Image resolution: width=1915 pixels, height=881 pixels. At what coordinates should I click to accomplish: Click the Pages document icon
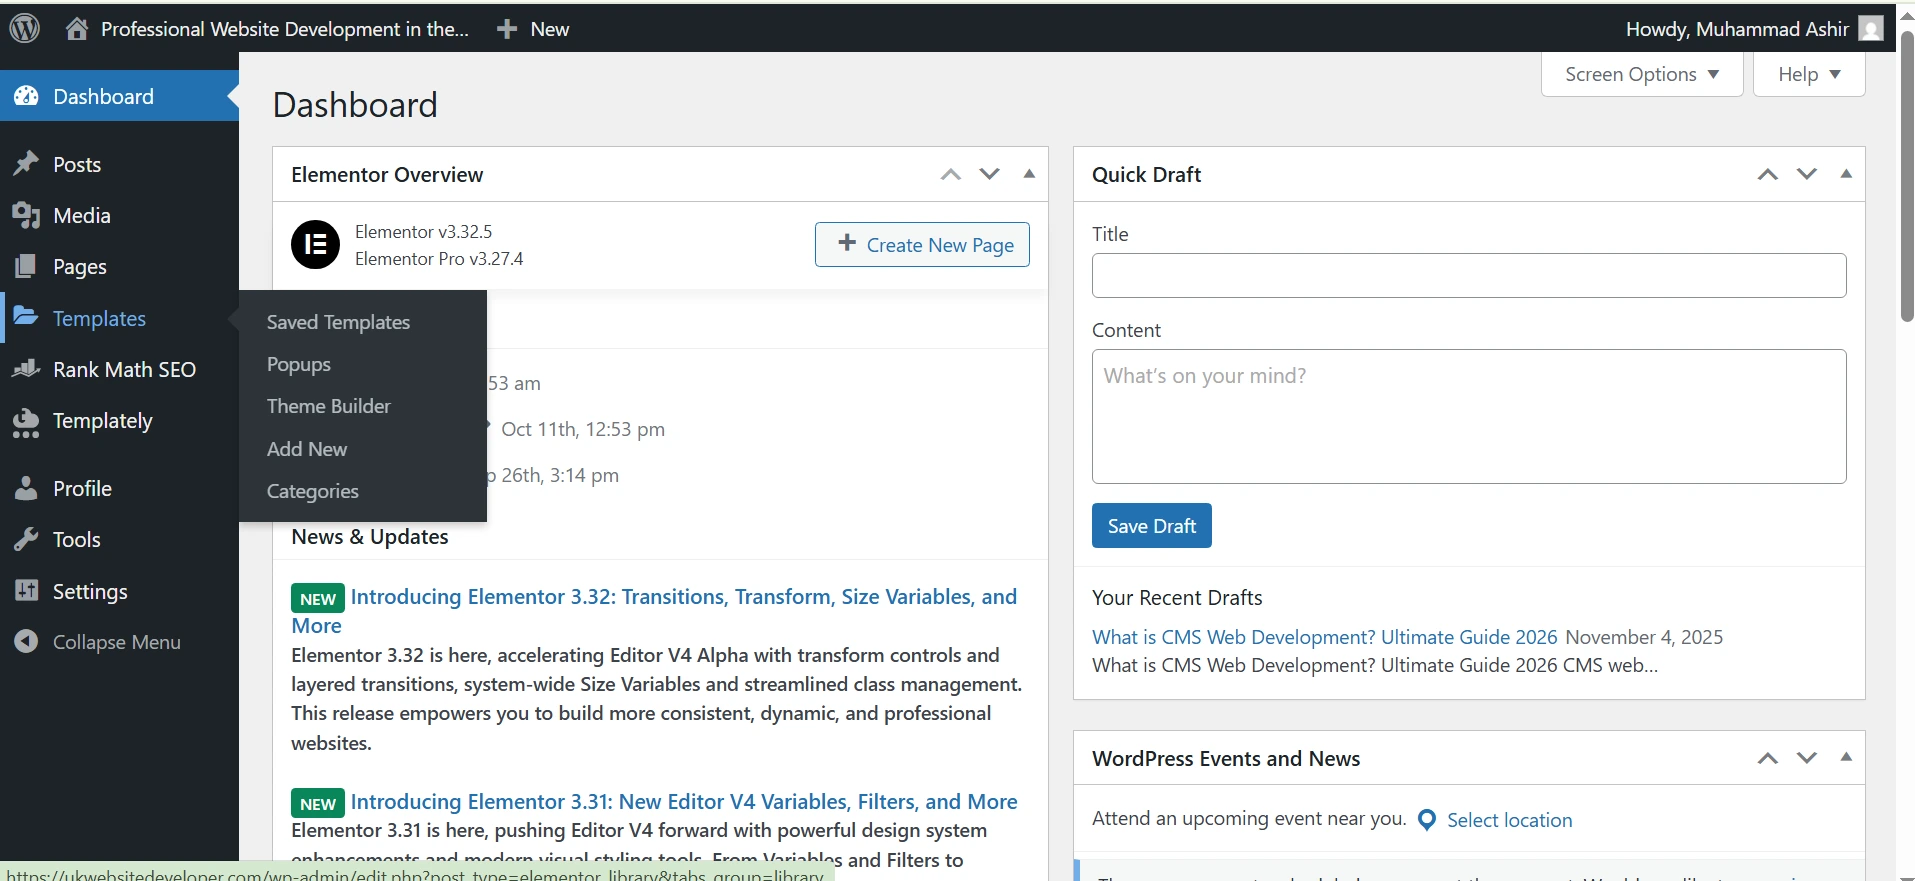[x=26, y=266]
